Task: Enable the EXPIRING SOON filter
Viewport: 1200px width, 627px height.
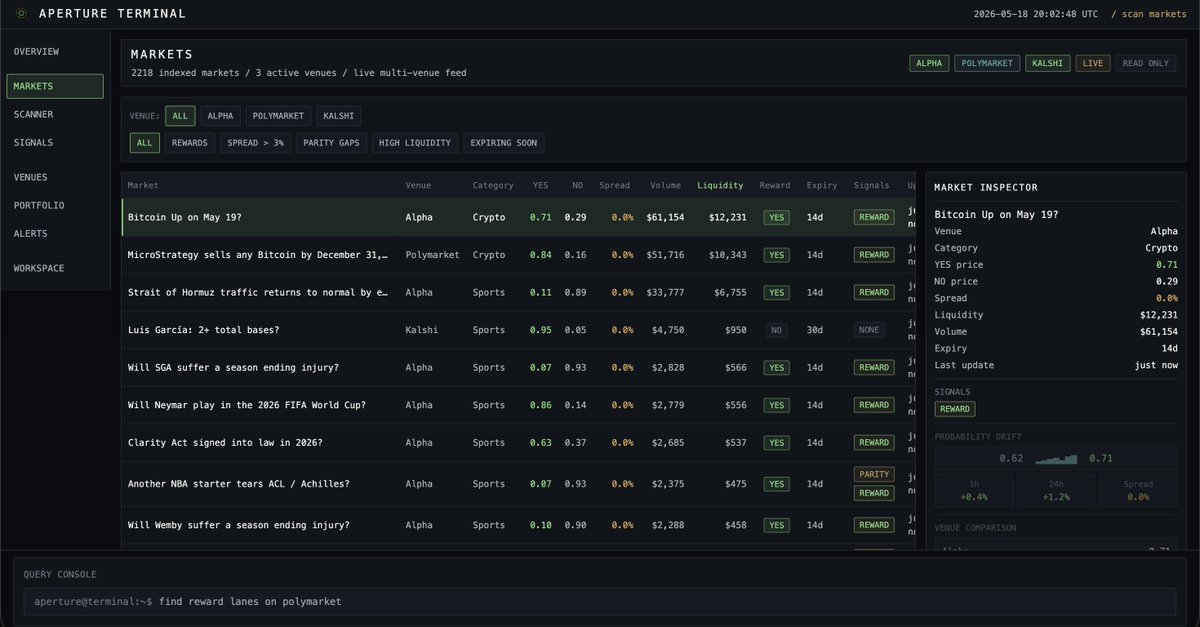Action: point(503,143)
